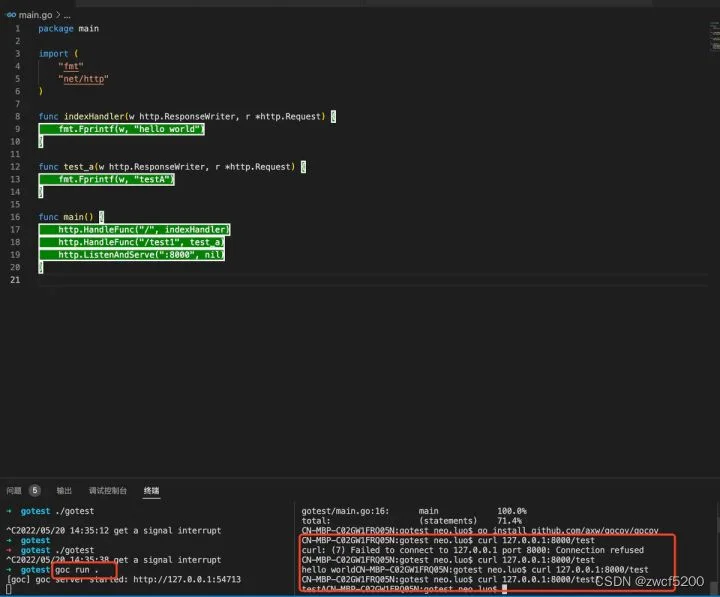
Task: Click the 'goc run .' command in left terminal
Action: 77,570
